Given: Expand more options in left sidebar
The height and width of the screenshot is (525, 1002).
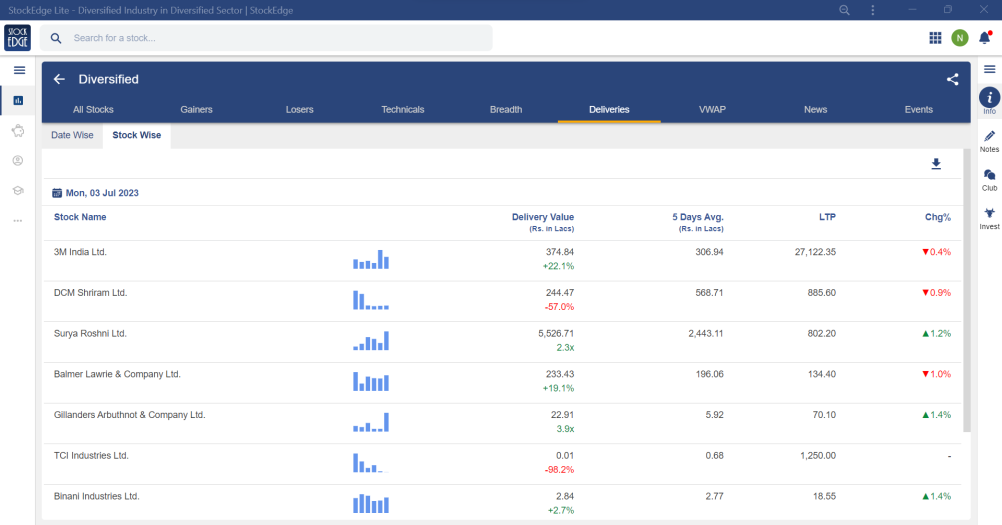Looking at the screenshot, I should [x=18, y=220].
